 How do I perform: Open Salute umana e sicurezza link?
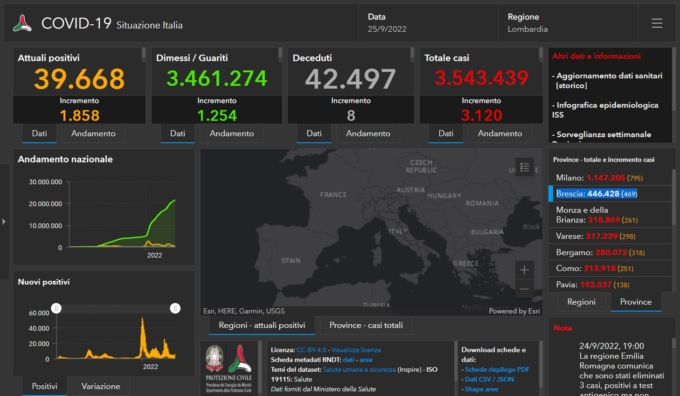tap(360, 370)
